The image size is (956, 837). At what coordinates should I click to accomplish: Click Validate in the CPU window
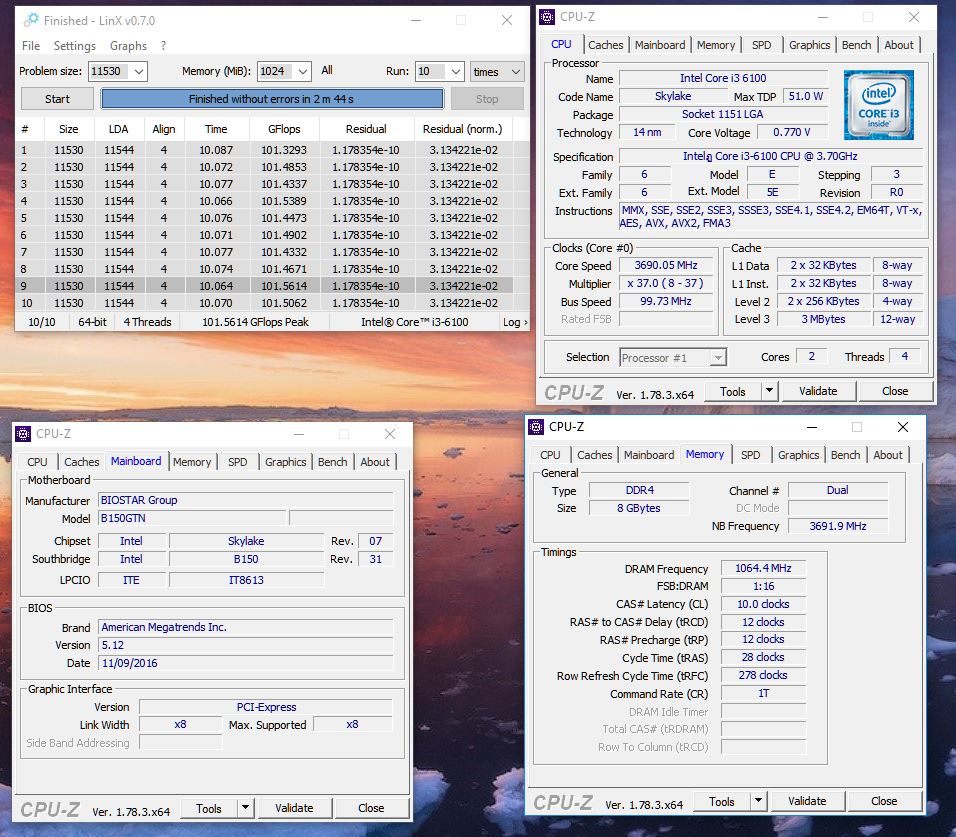click(x=818, y=391)
